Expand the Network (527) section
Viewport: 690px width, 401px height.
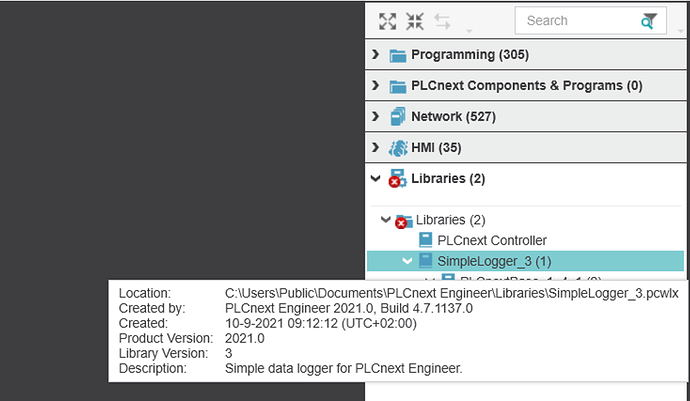[x=375, y=116]
